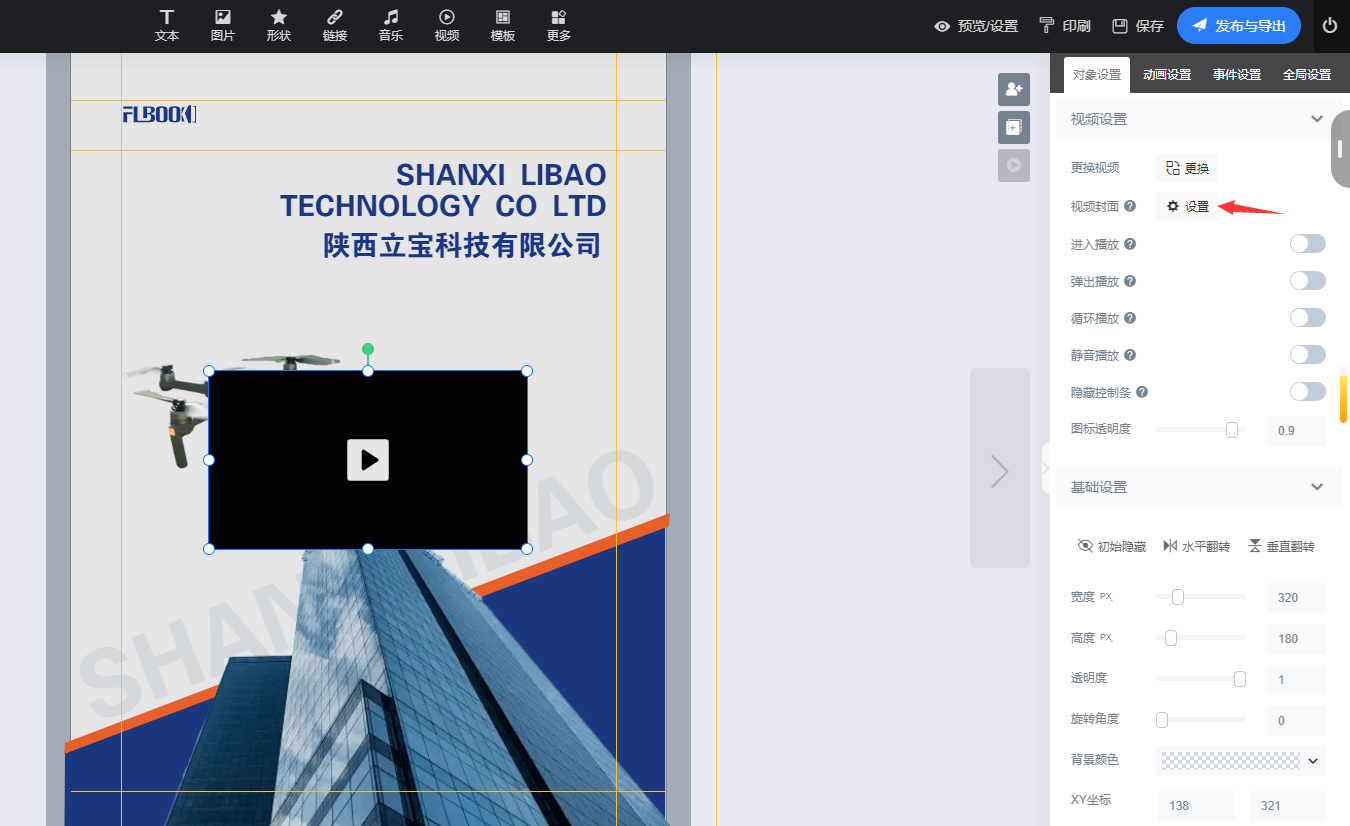Screen dimensions: 1350x826
Task: Open 视频封面 设置 button
Action: tap(1187, 206)
